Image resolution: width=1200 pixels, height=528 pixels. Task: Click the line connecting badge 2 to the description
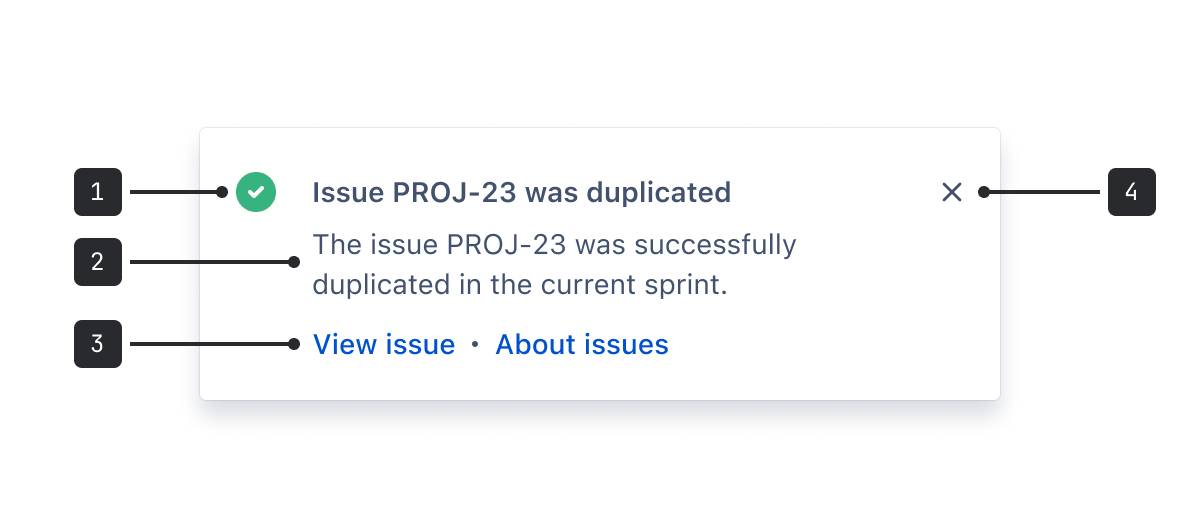point(209,262)
